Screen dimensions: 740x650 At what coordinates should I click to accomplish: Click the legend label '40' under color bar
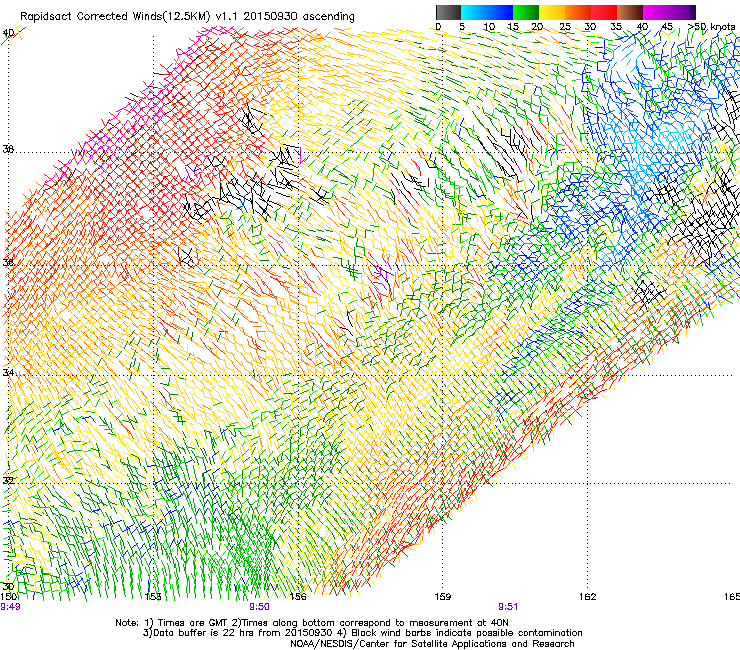click(x=642, y=27)
